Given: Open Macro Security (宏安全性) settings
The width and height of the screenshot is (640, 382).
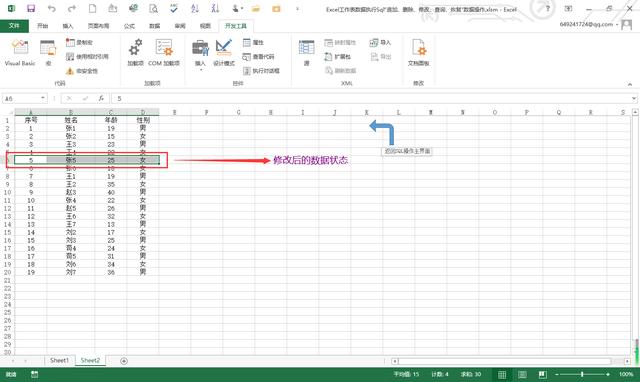Looking at the screenshot, I should [82, 71].
